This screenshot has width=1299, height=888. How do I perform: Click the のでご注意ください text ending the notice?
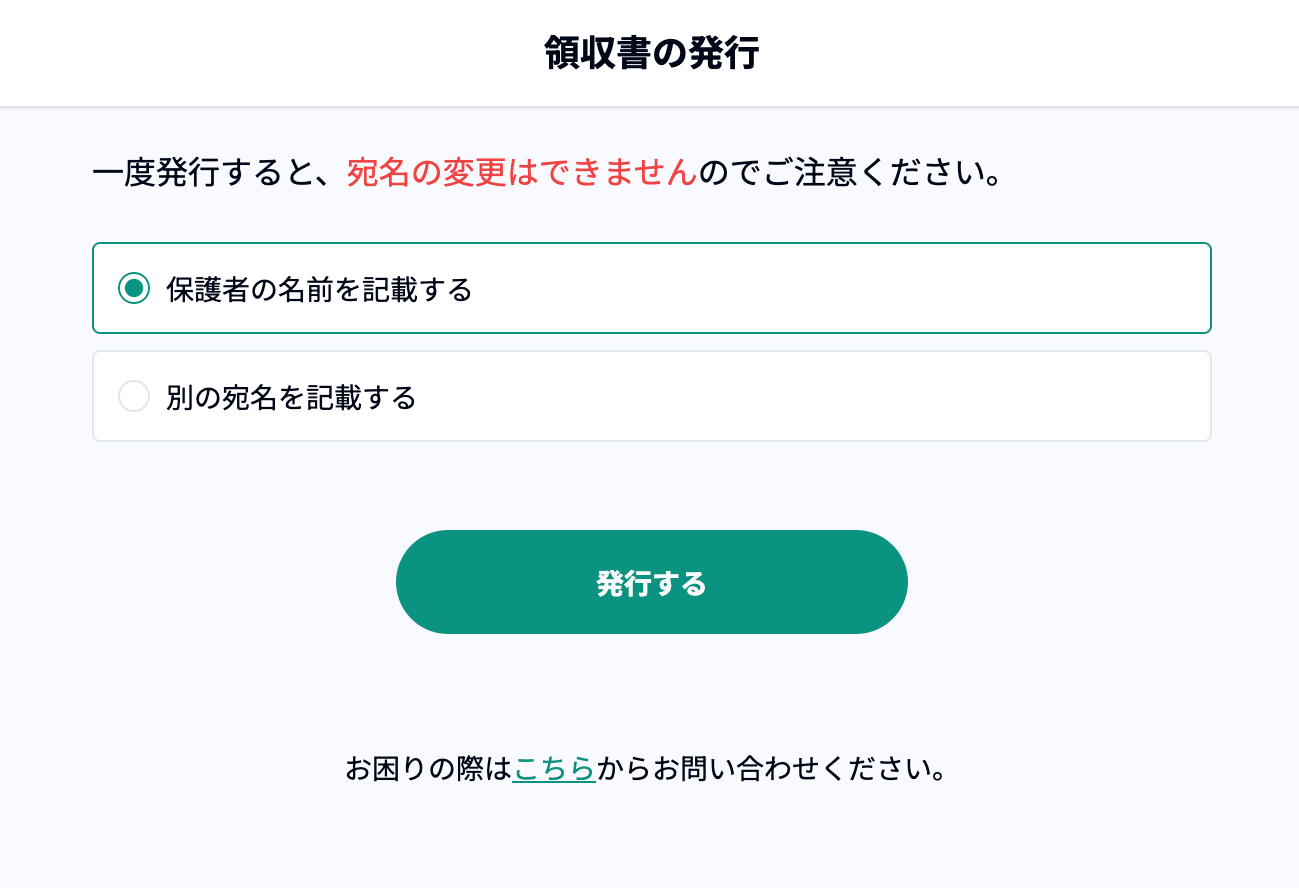[850, 174]
